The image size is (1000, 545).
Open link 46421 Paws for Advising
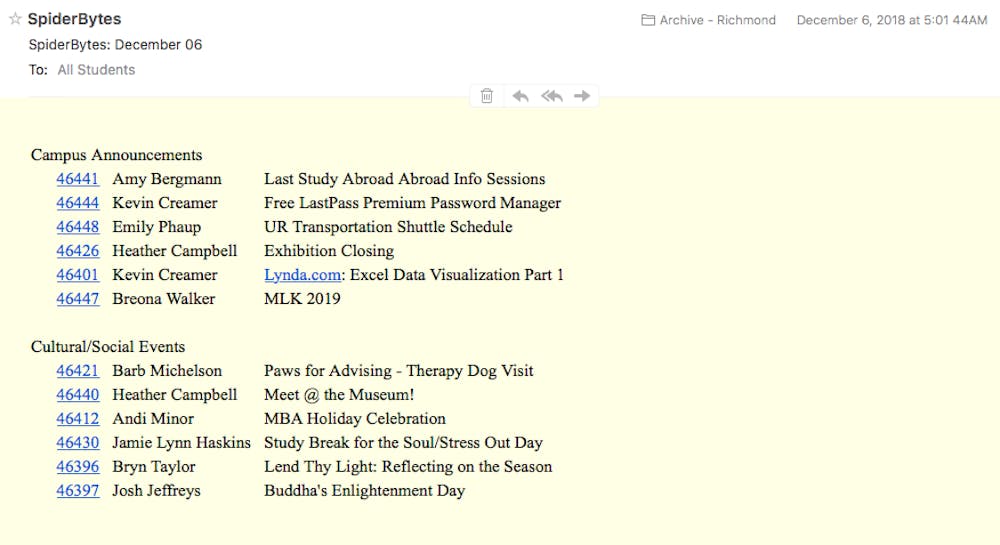tap(78, 371)
